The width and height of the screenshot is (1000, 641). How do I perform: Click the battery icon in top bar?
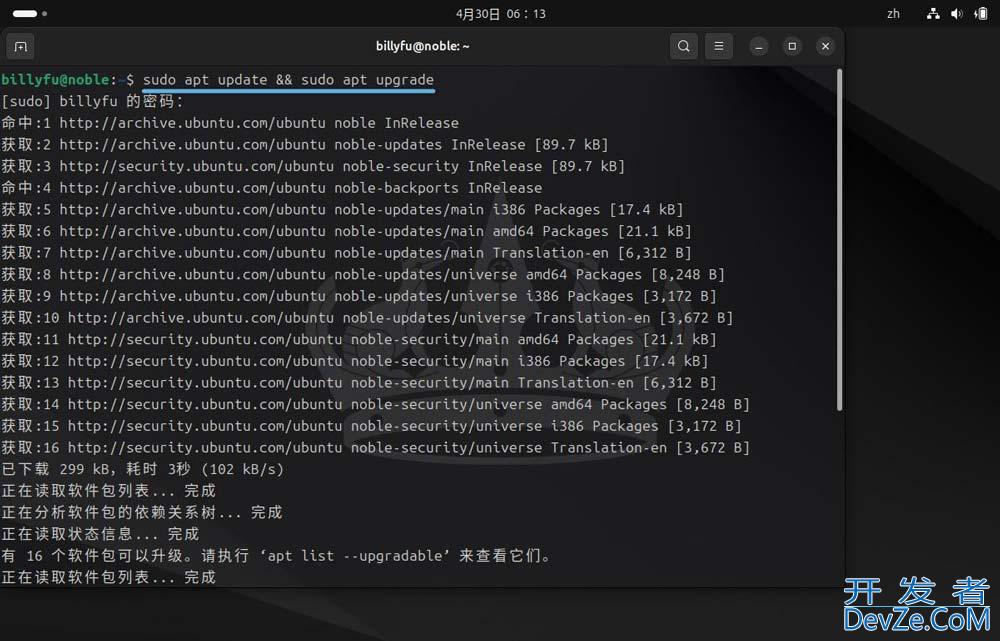[x=981, y=13]
